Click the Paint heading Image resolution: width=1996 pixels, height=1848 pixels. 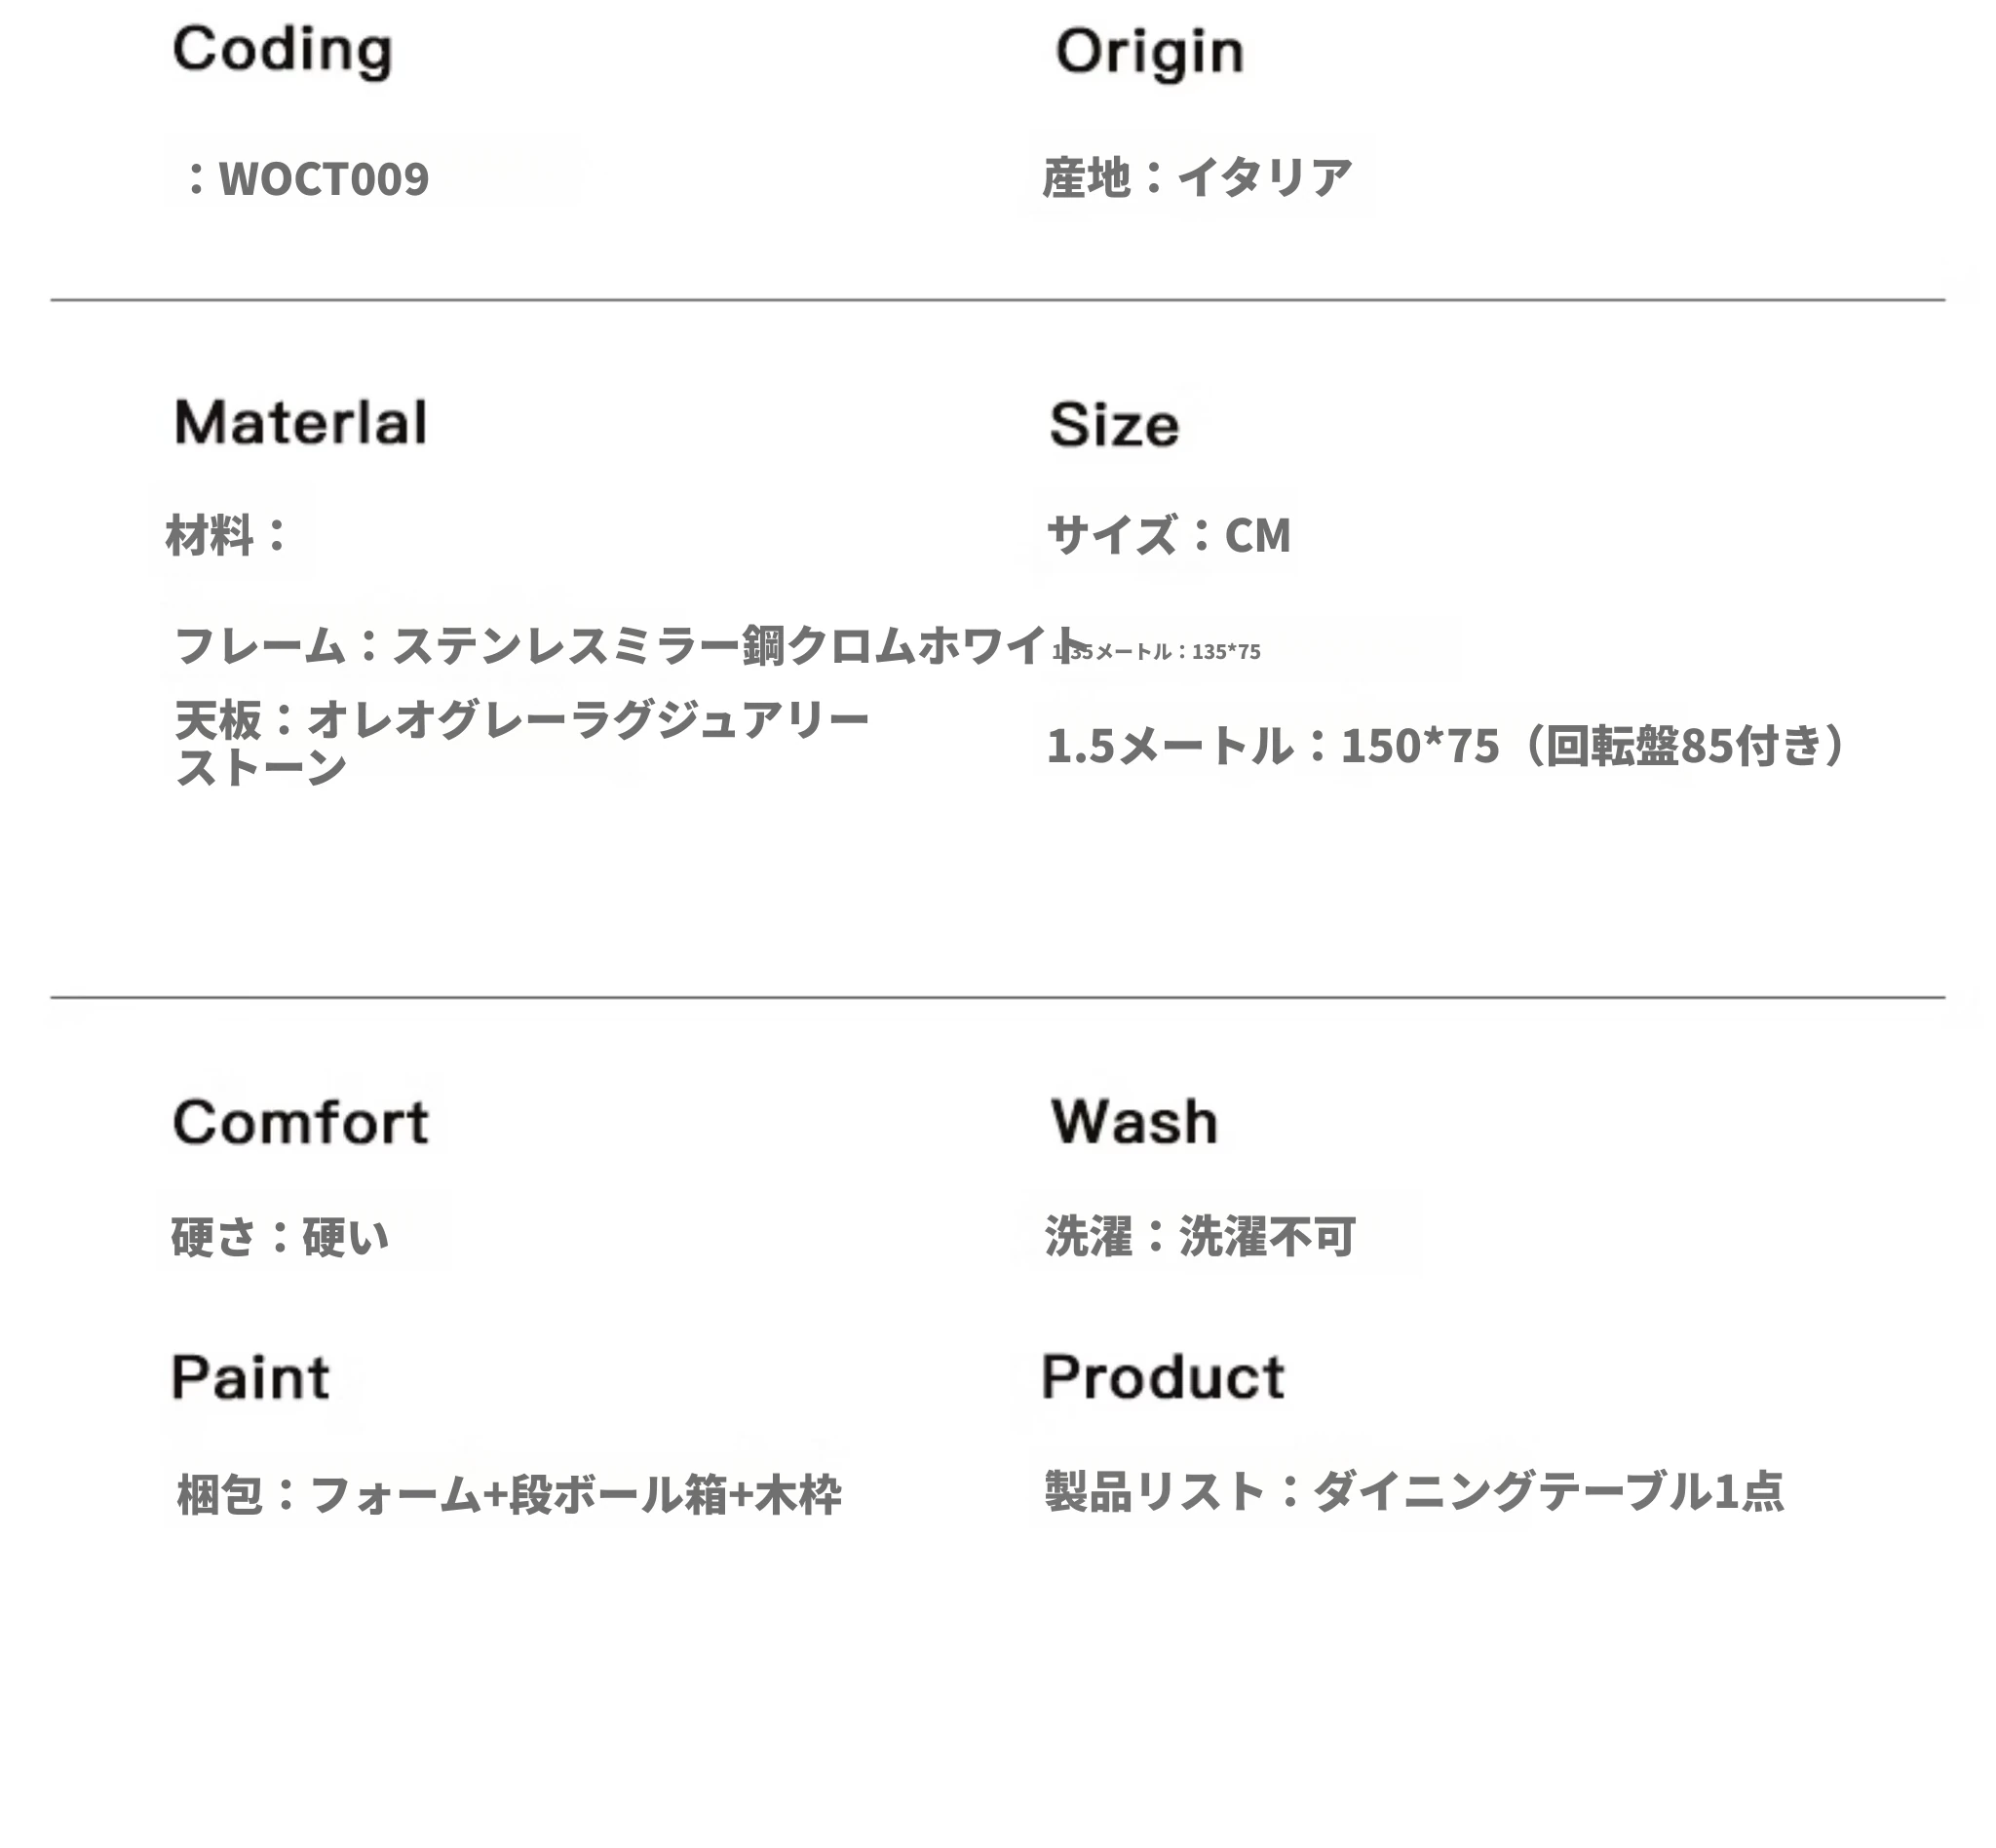(x=250, y=1377)
